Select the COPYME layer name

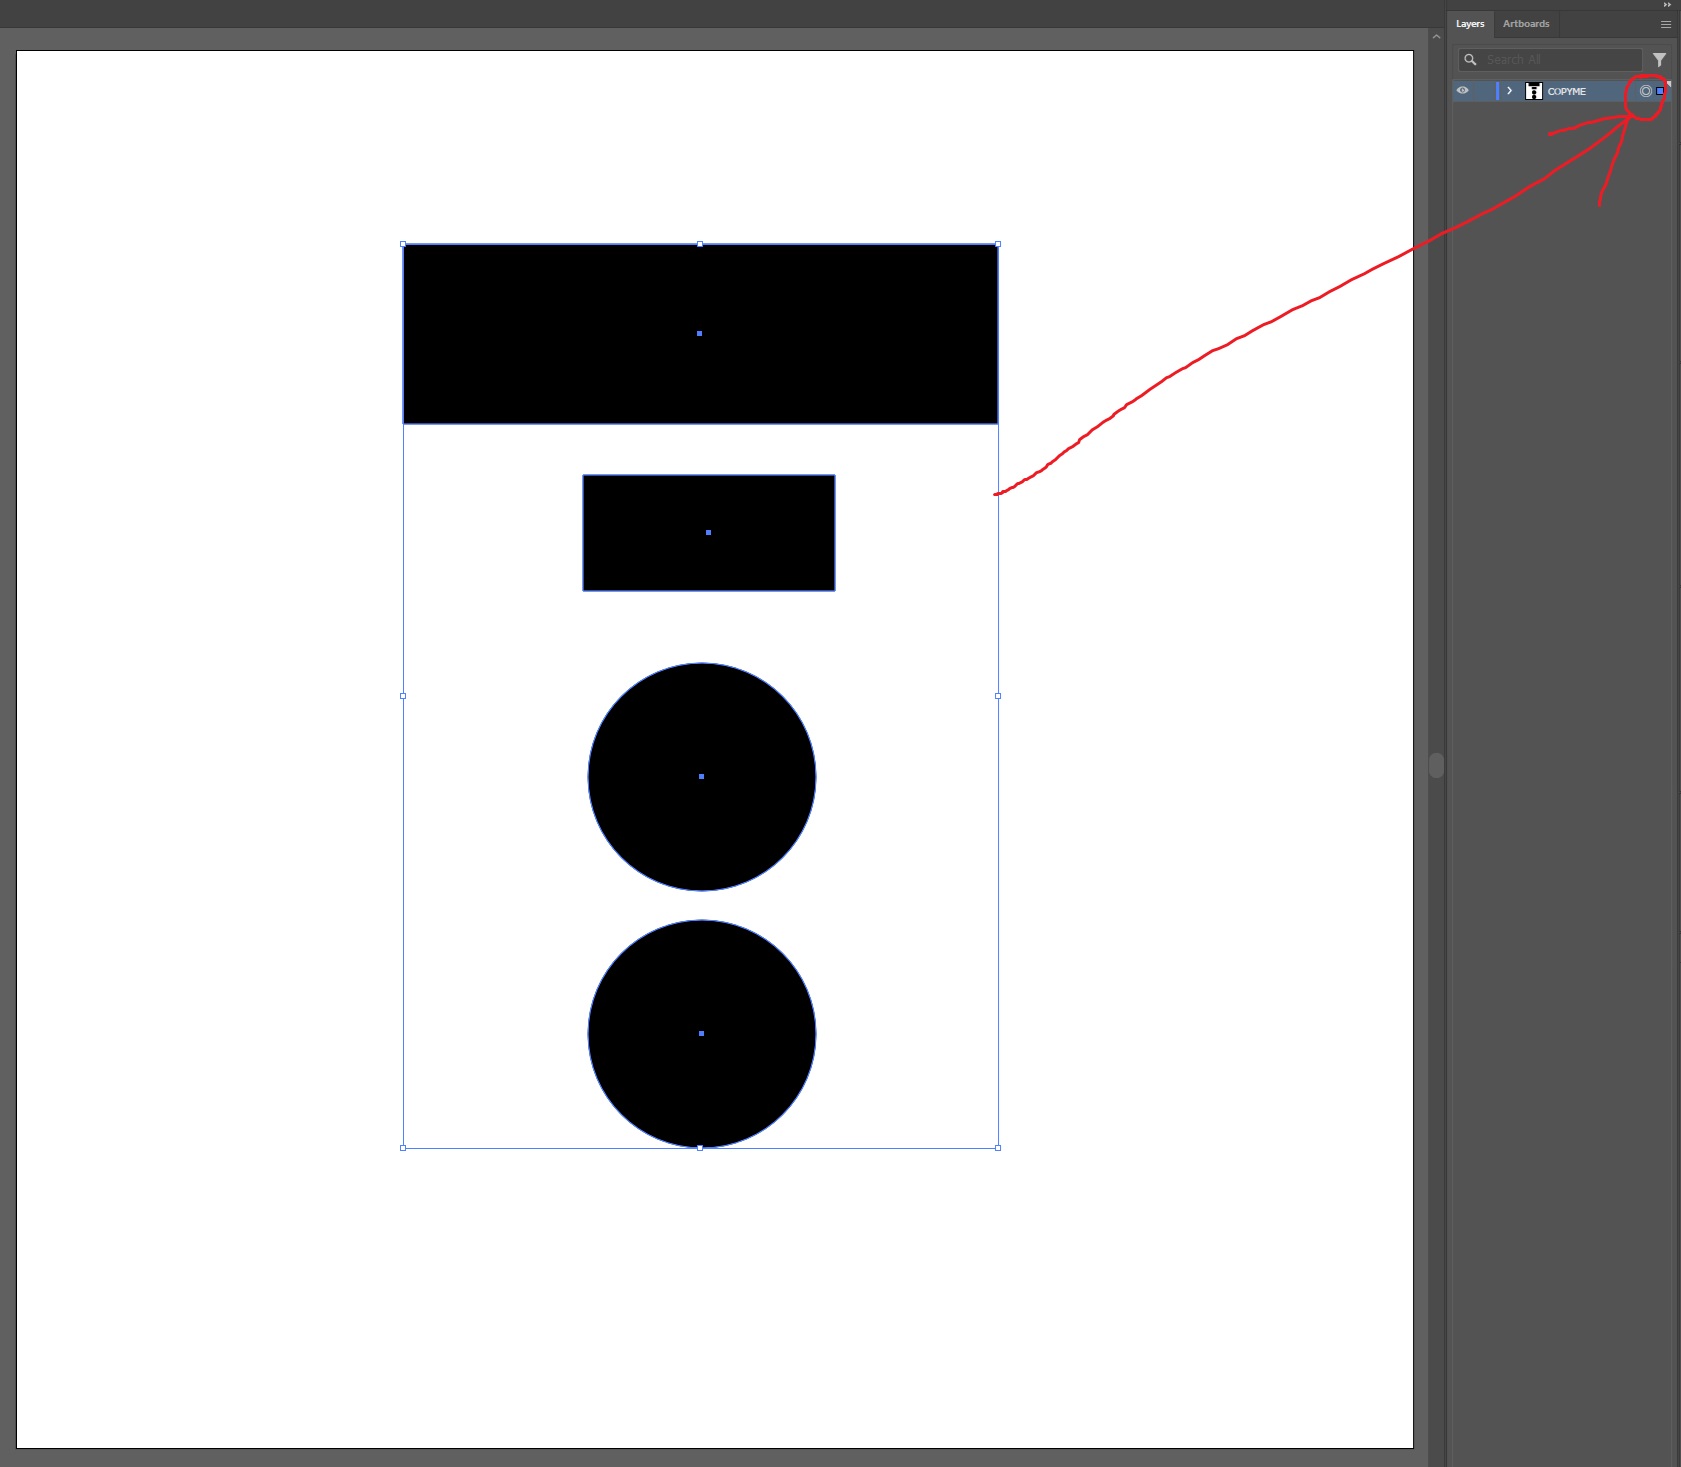tap(1566, 91)
